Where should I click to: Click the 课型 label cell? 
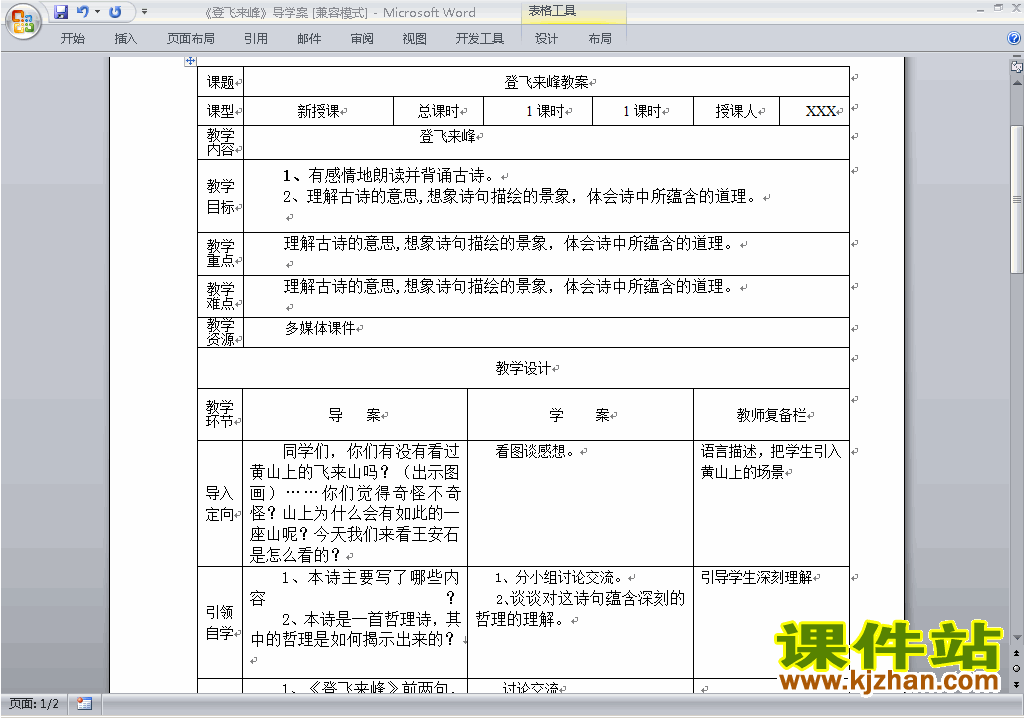(221, 111)
